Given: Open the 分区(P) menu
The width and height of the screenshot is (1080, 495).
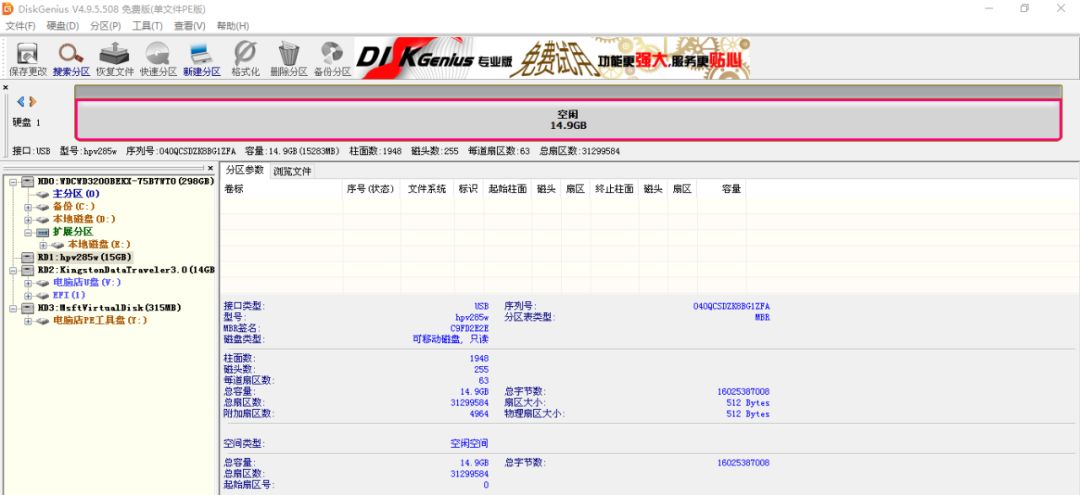Looking at the screenshot, I should [105, 25].
